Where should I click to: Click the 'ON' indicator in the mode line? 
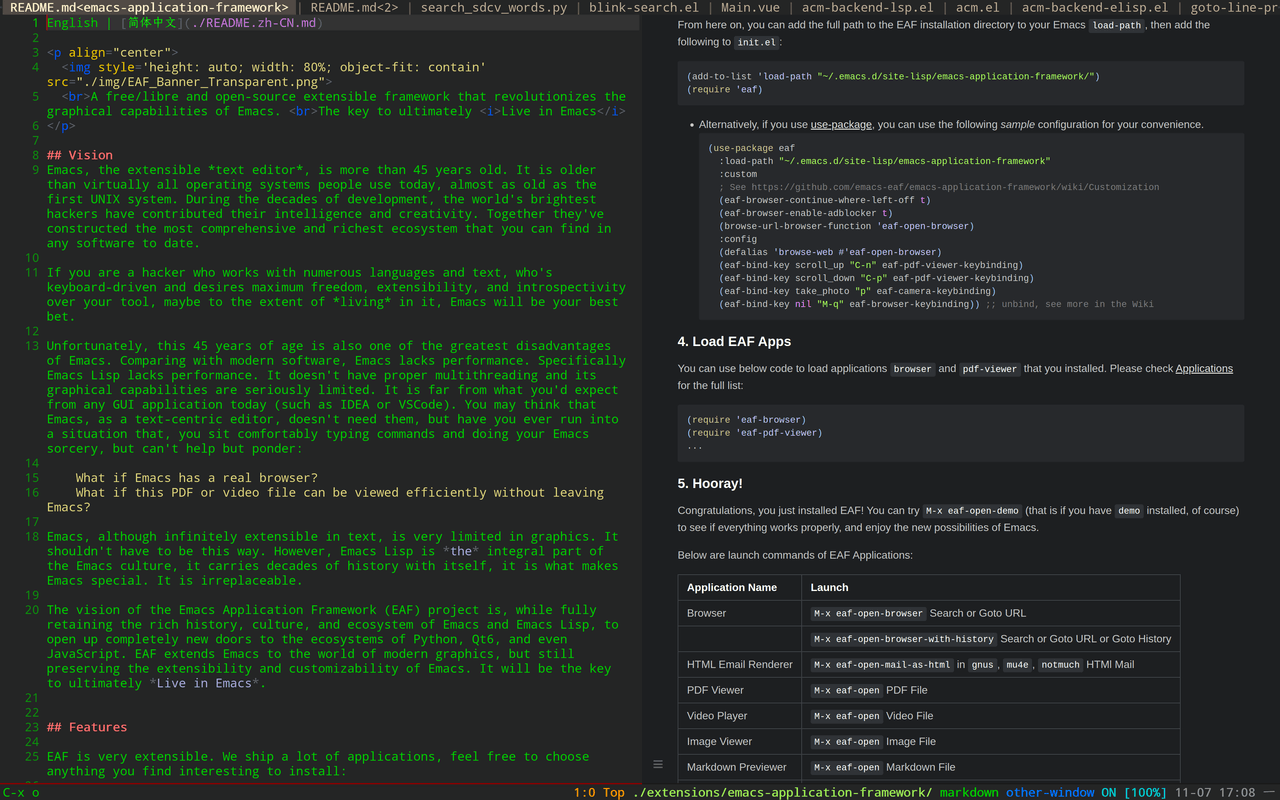(1109, 792)
